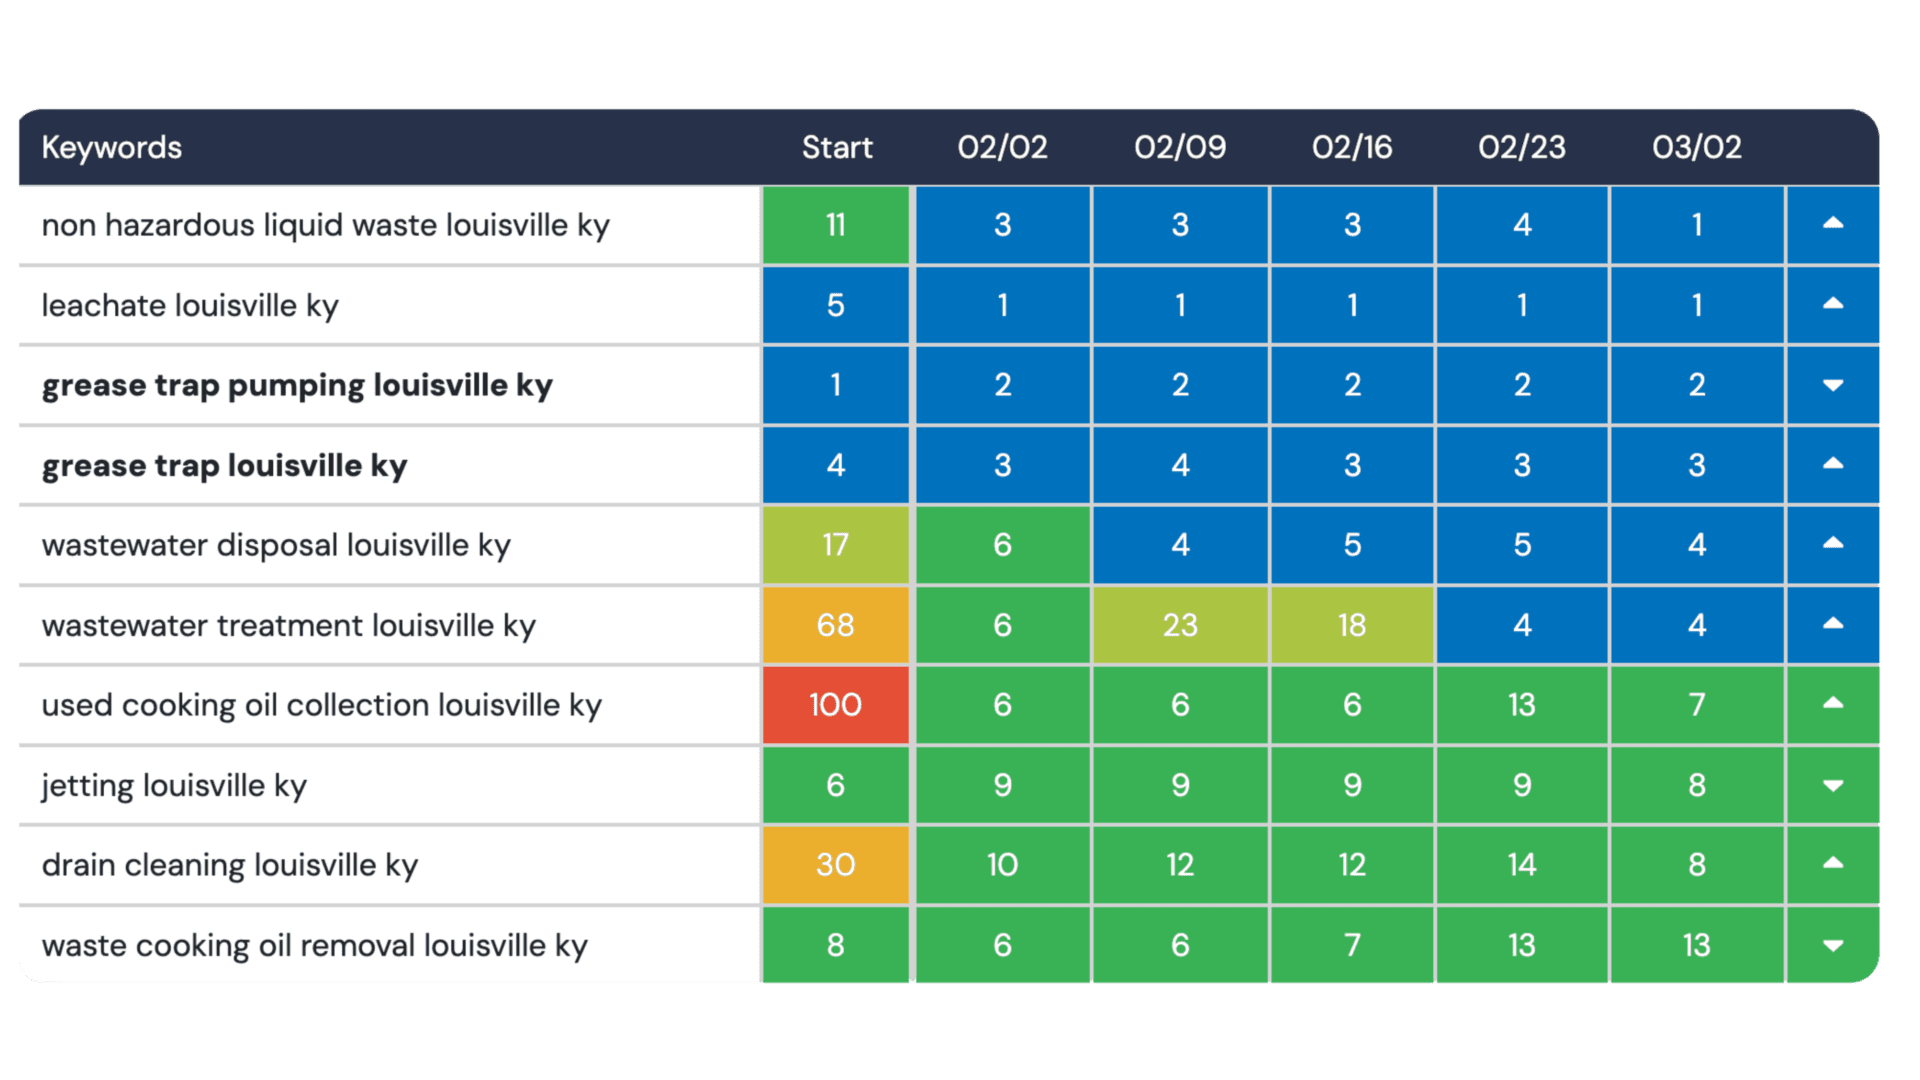The image size is (1920, 1080).
Task: Click the upward trend arrow for used cooking oil collection
Action: point(1833,705)
